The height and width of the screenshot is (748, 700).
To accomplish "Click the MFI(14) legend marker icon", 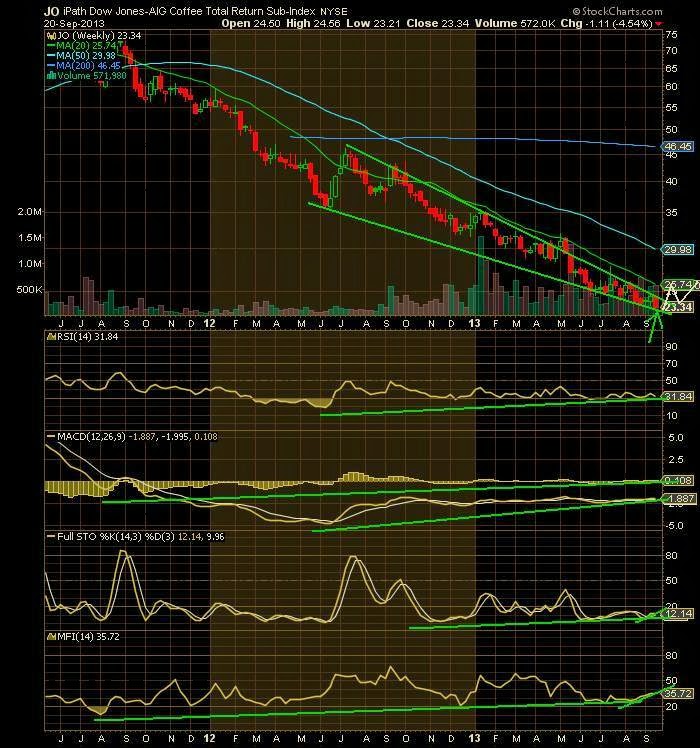I will [x=52, y=637].
